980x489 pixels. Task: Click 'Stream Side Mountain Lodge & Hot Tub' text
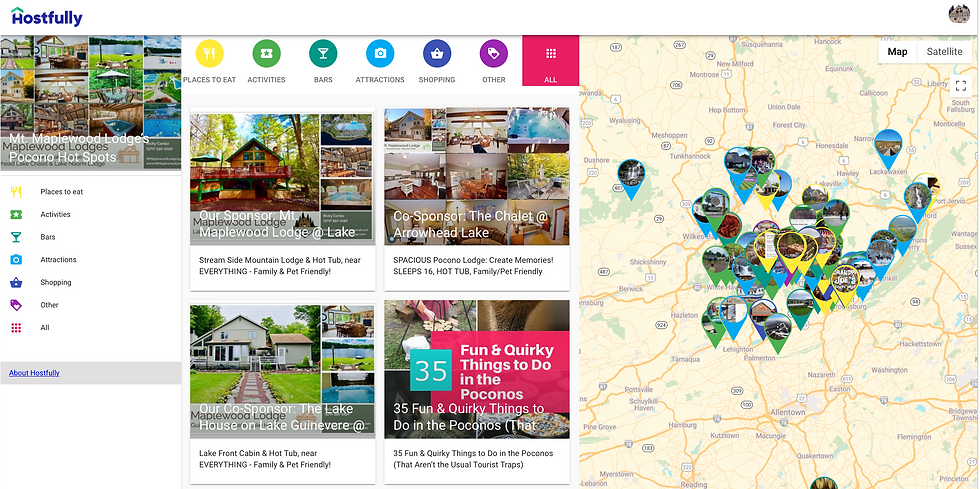point(279,266)
